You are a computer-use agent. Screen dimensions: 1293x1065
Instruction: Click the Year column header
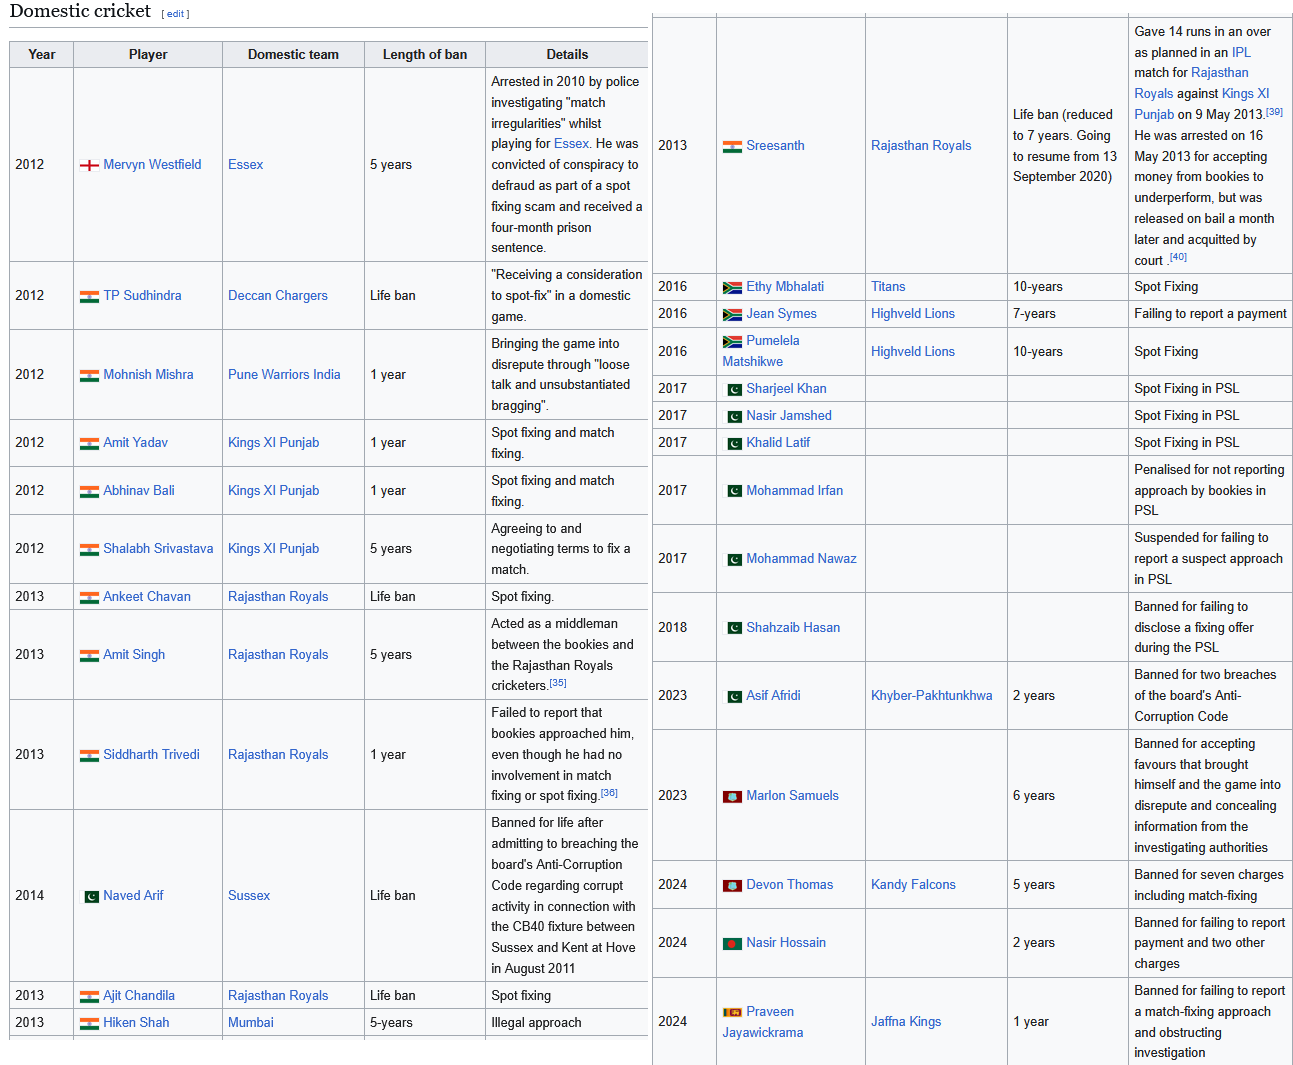pos(42,55)
